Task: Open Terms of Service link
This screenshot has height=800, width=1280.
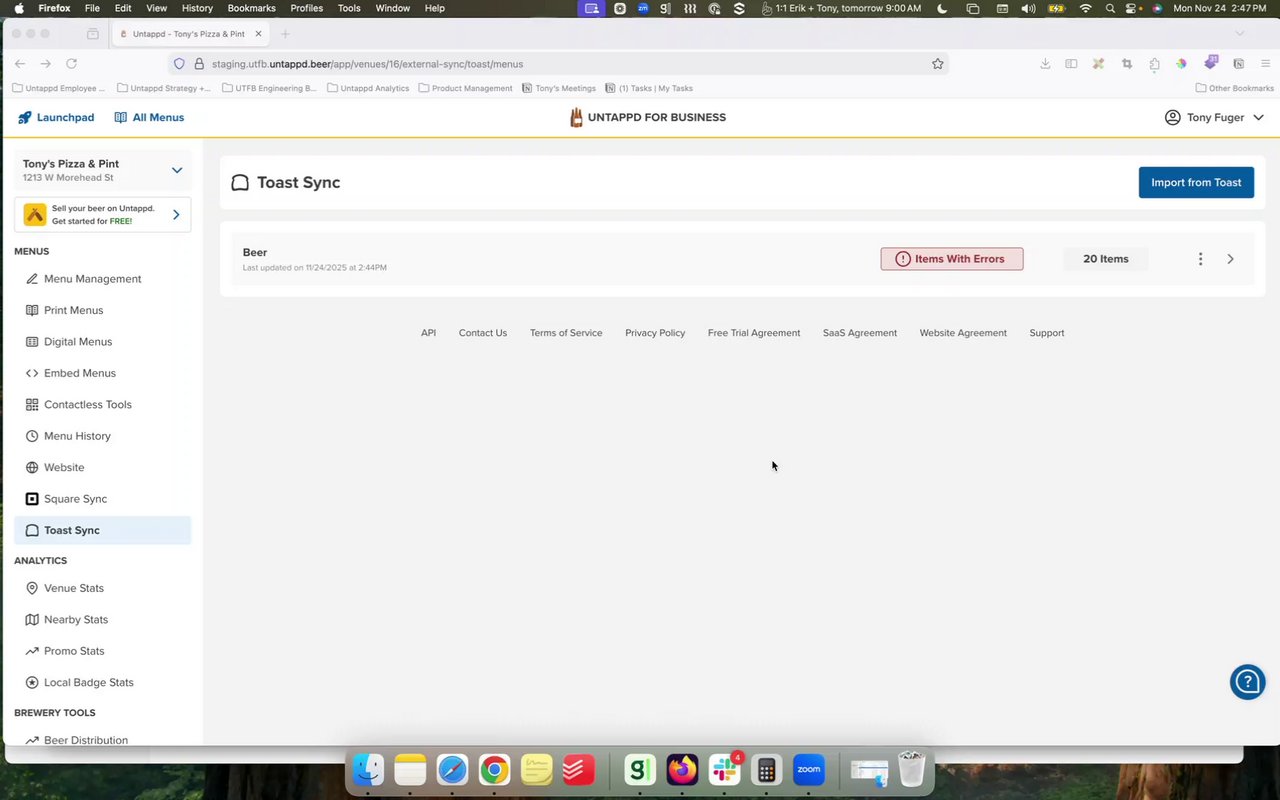Action: click(x=566, y=333)
